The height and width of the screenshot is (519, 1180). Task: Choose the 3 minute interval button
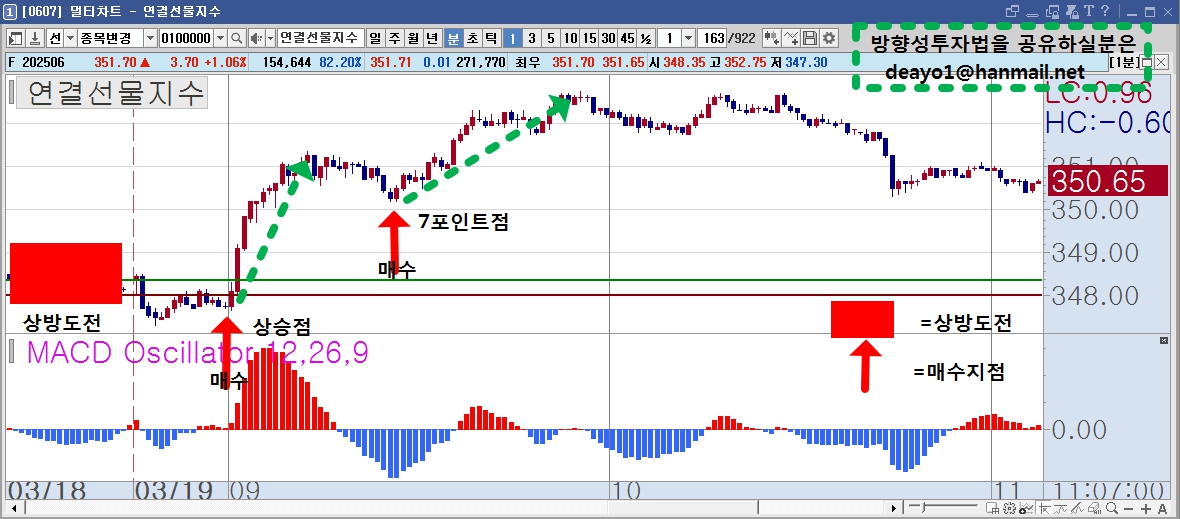[x=532, y=38]
